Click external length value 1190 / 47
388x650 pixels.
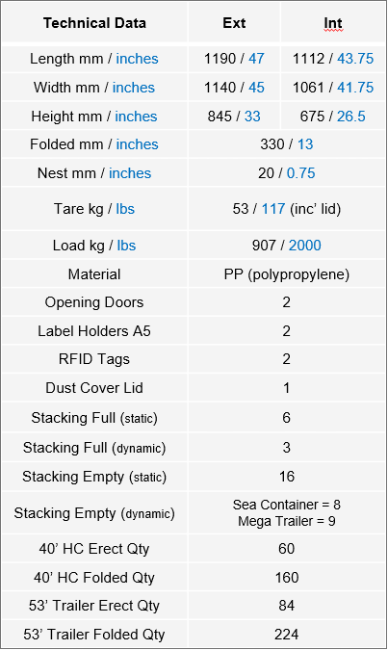tap(234, 59)
